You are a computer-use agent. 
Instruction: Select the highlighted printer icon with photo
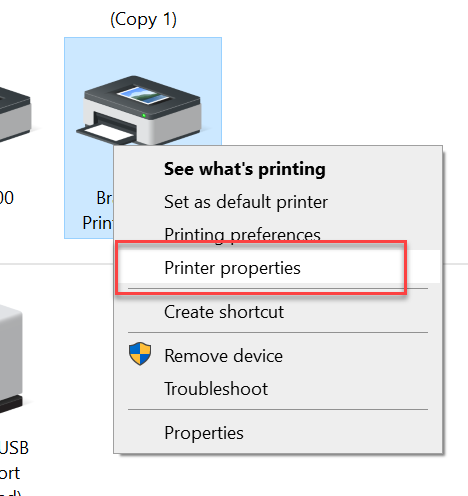tap(139, 110)
